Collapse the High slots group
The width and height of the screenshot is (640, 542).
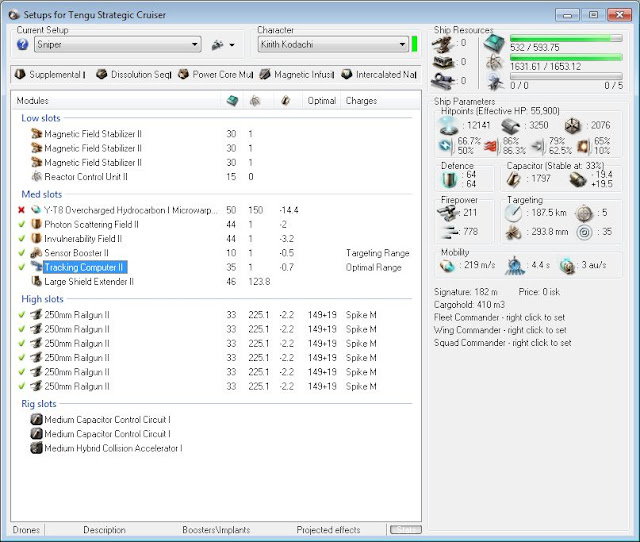(42, 299)
